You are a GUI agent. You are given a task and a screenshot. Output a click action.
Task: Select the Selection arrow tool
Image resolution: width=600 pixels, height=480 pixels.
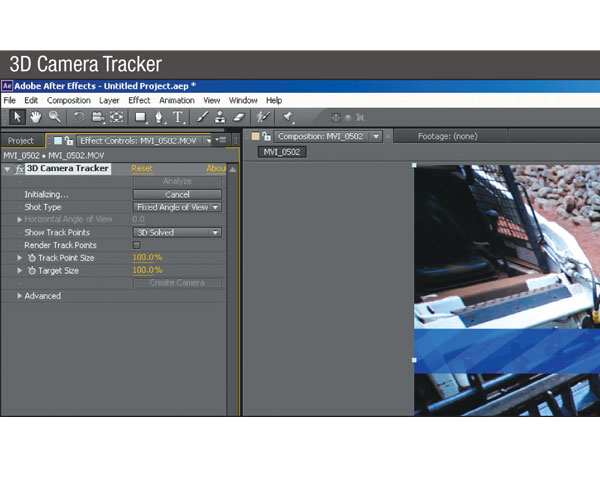tap(17, 117)
